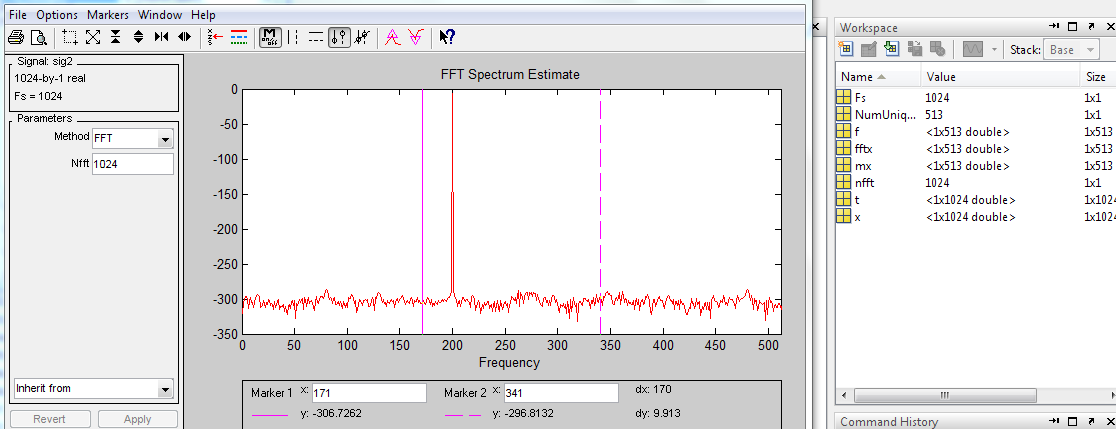
Task: Select Vertical markers with tracking
Action: (x=339, y=37)
